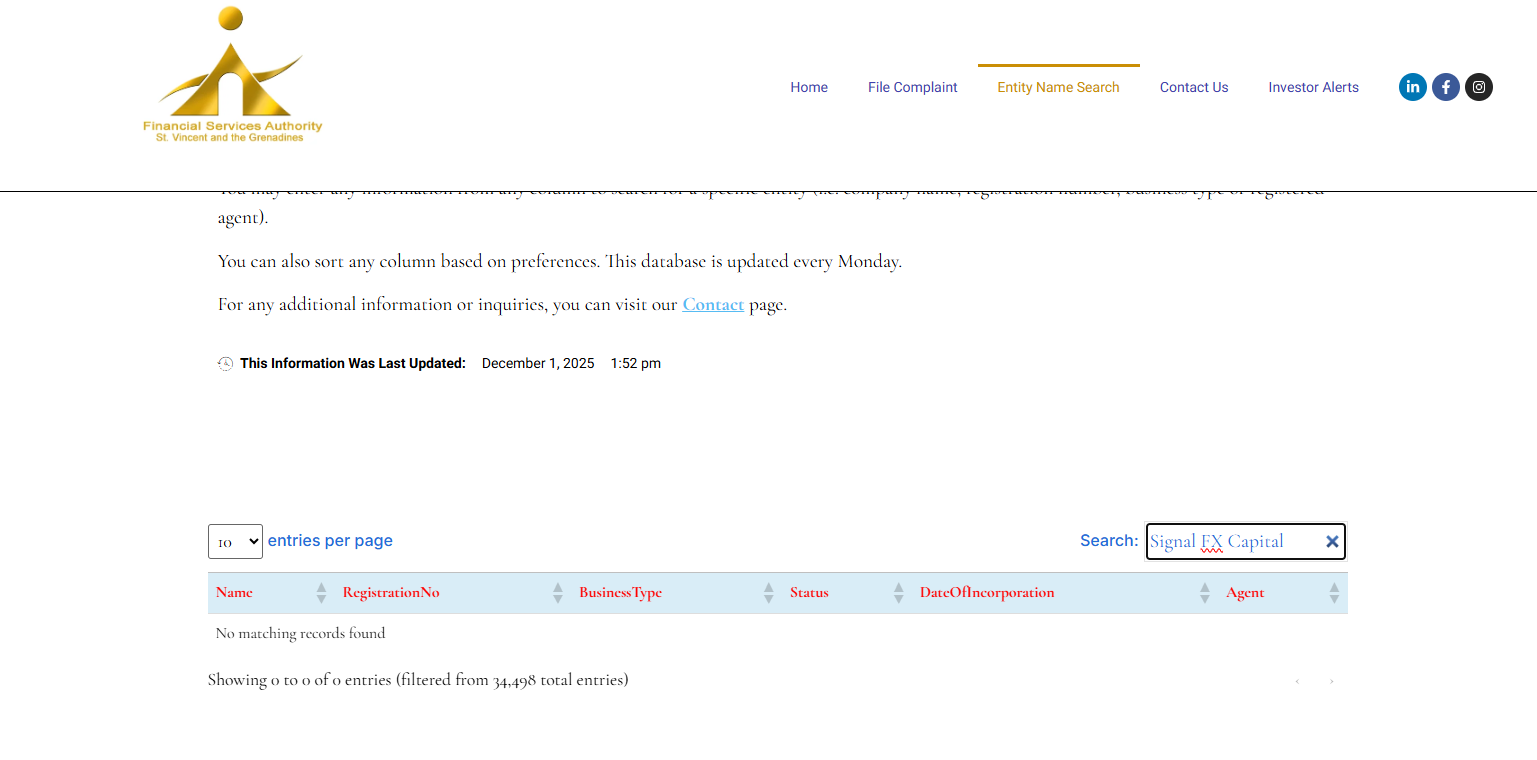Open the Instagram social icon

pos(1479,87)
